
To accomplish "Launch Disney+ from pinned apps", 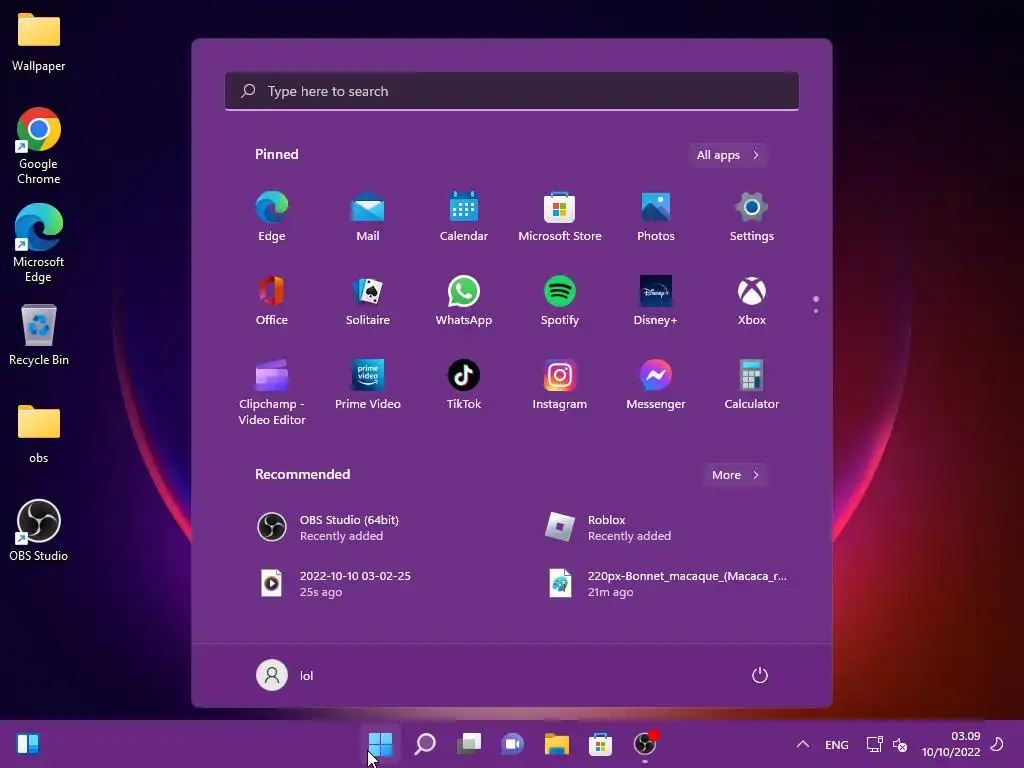I will 656,300.
